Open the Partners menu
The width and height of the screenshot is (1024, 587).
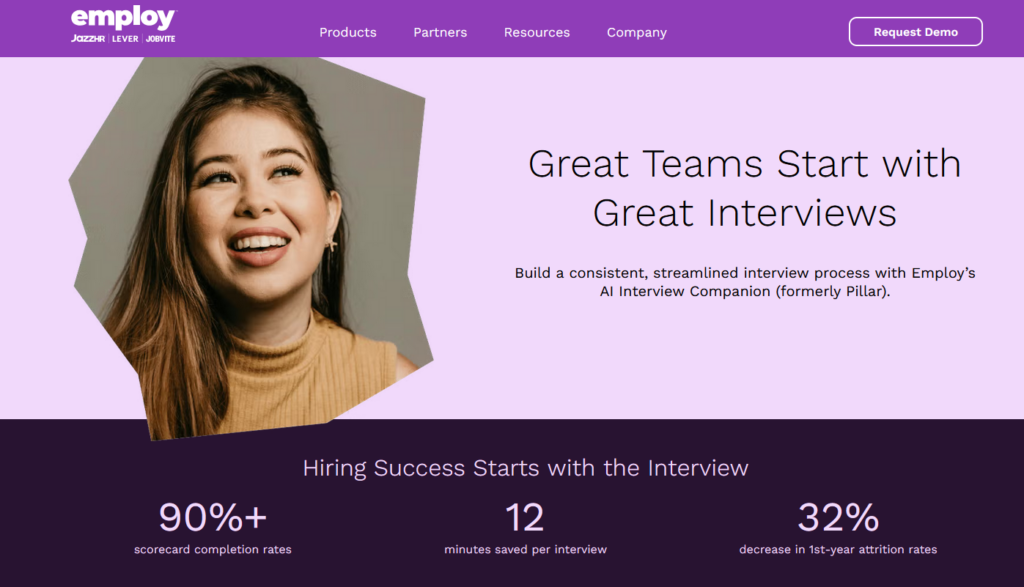tap(440, 32)
